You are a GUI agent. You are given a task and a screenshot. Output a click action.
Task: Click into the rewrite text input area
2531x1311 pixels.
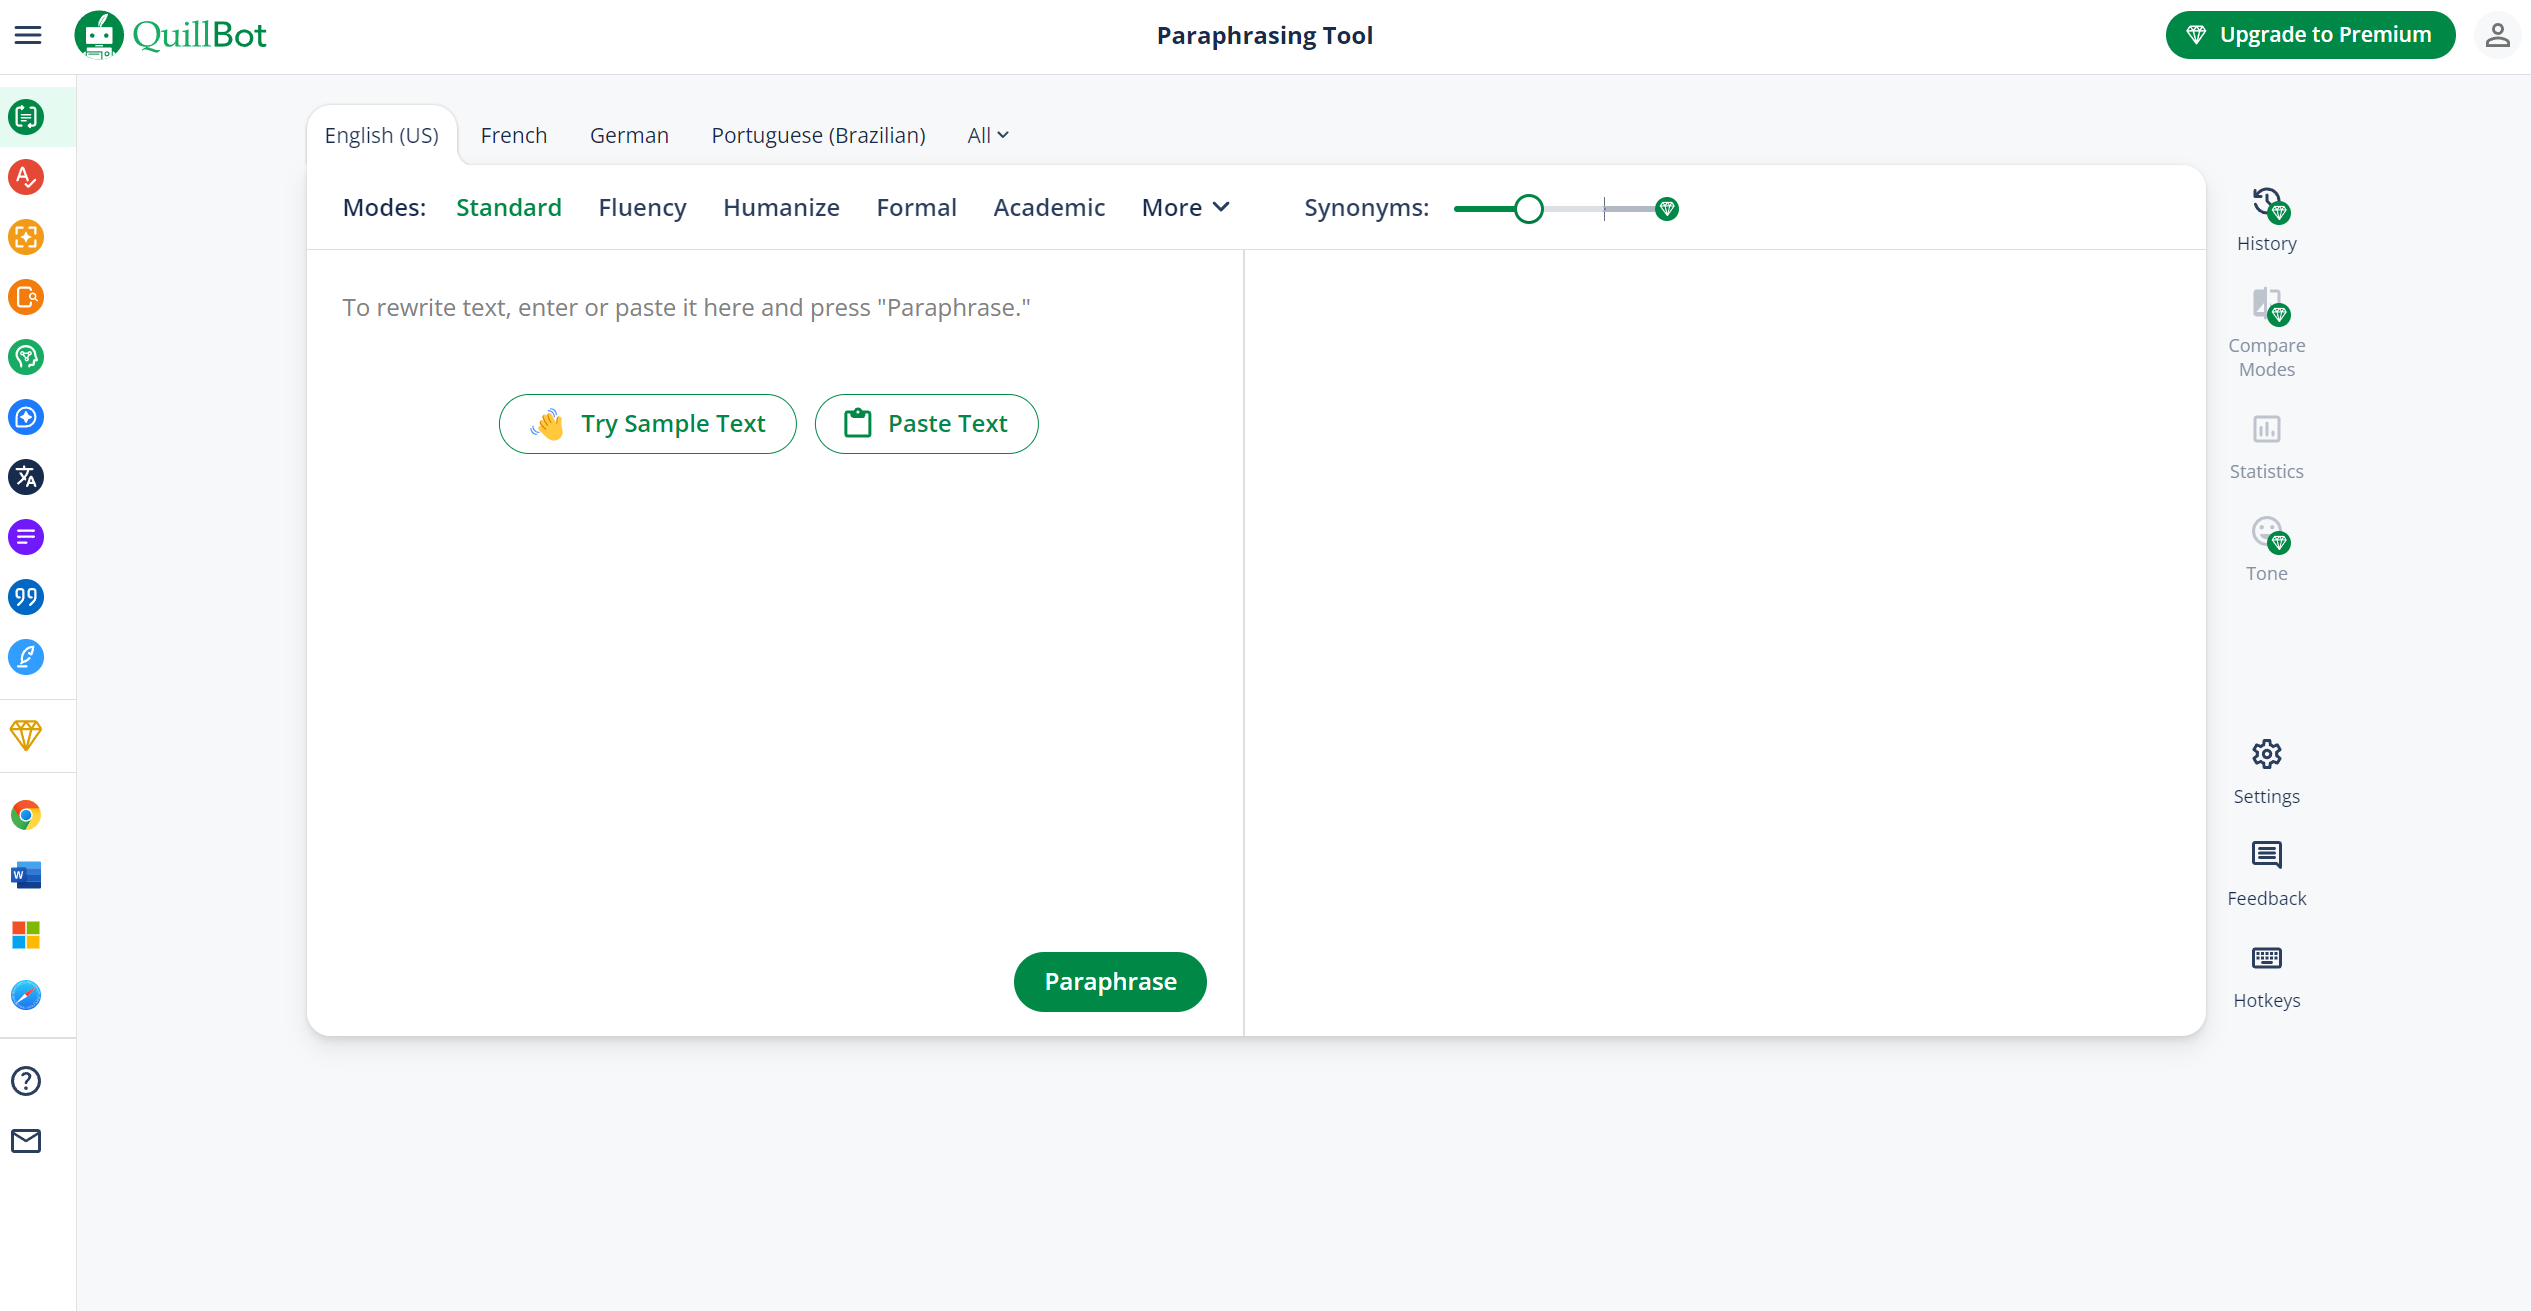[x=686, y=308]
